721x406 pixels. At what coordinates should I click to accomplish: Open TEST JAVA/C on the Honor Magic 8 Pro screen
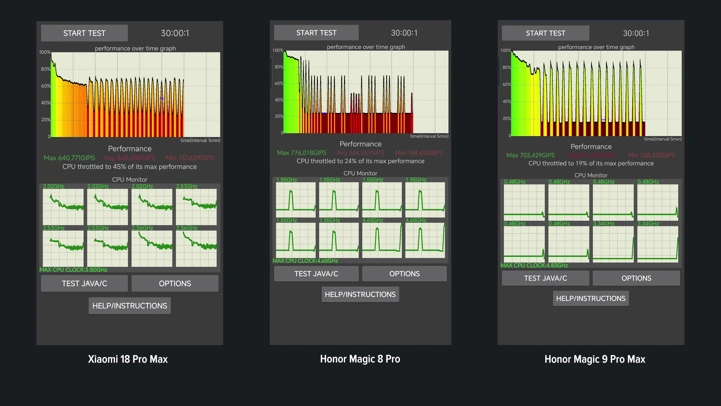(316, 274)
